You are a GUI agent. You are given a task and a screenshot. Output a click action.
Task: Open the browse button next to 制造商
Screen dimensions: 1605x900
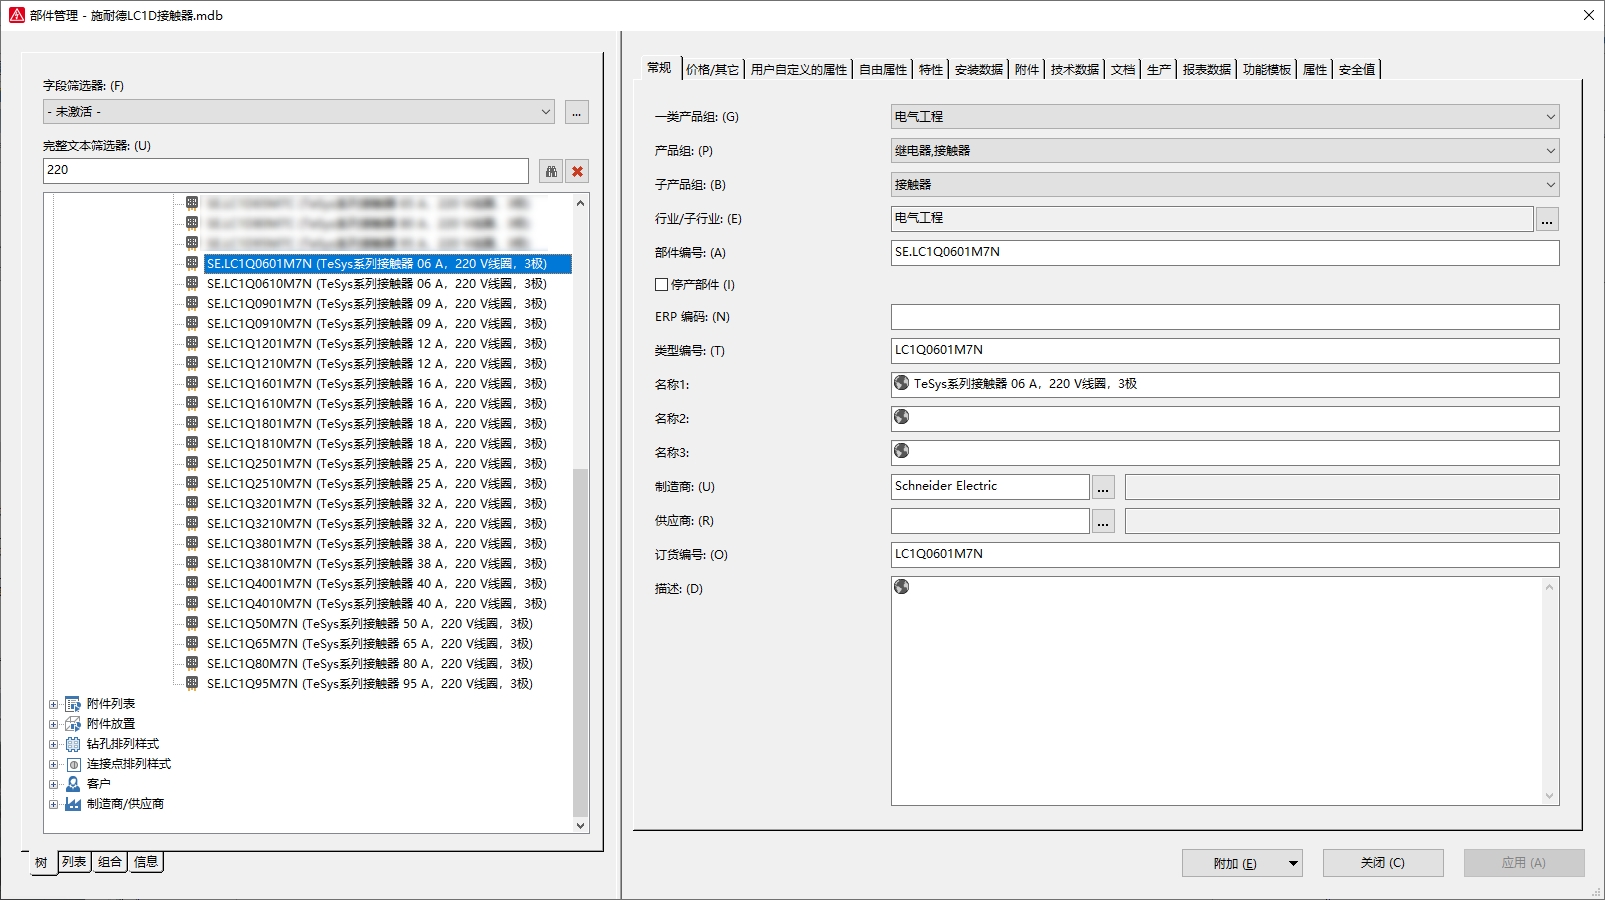tap(1103, 487)
